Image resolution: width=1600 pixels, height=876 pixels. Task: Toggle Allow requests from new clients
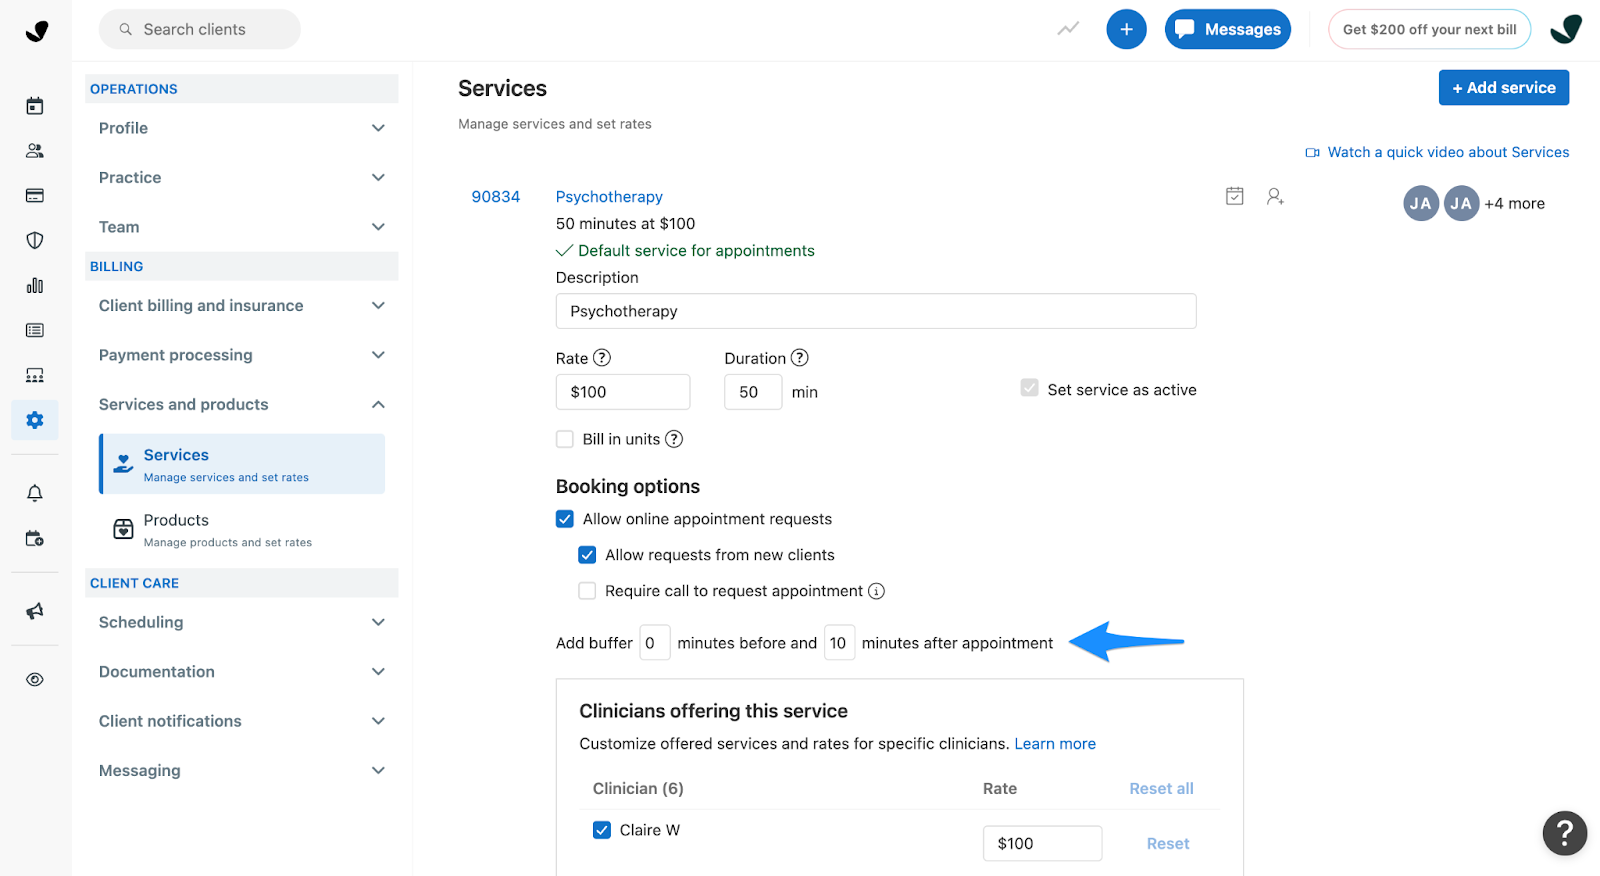587,555
